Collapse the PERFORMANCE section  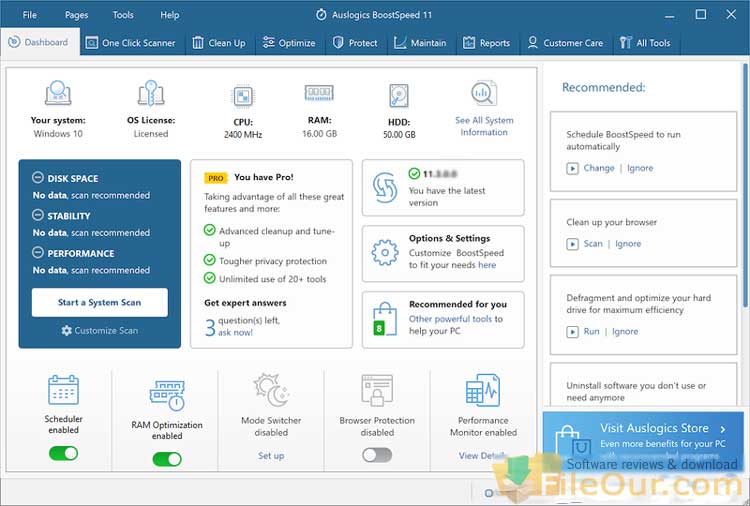click(x=38, y=252)
